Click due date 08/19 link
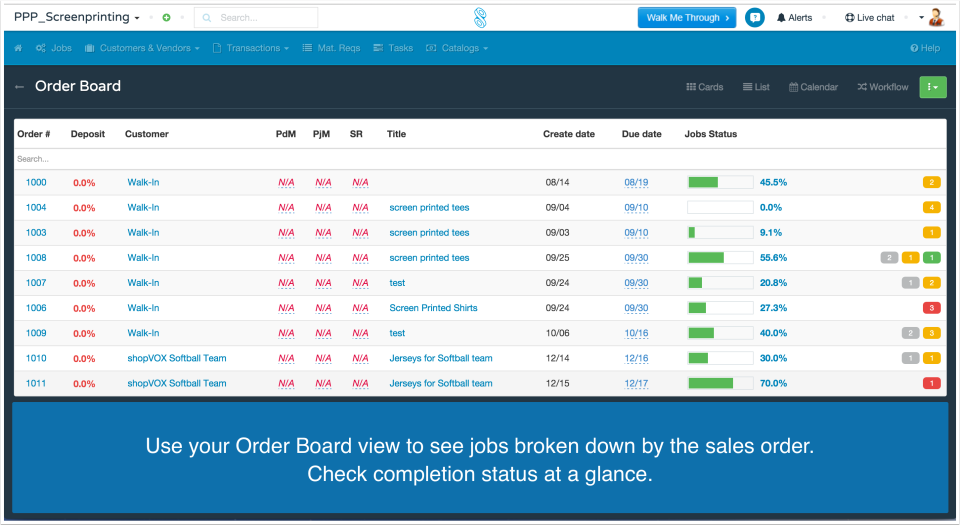The image size is (960, 525). pos(636,182)
